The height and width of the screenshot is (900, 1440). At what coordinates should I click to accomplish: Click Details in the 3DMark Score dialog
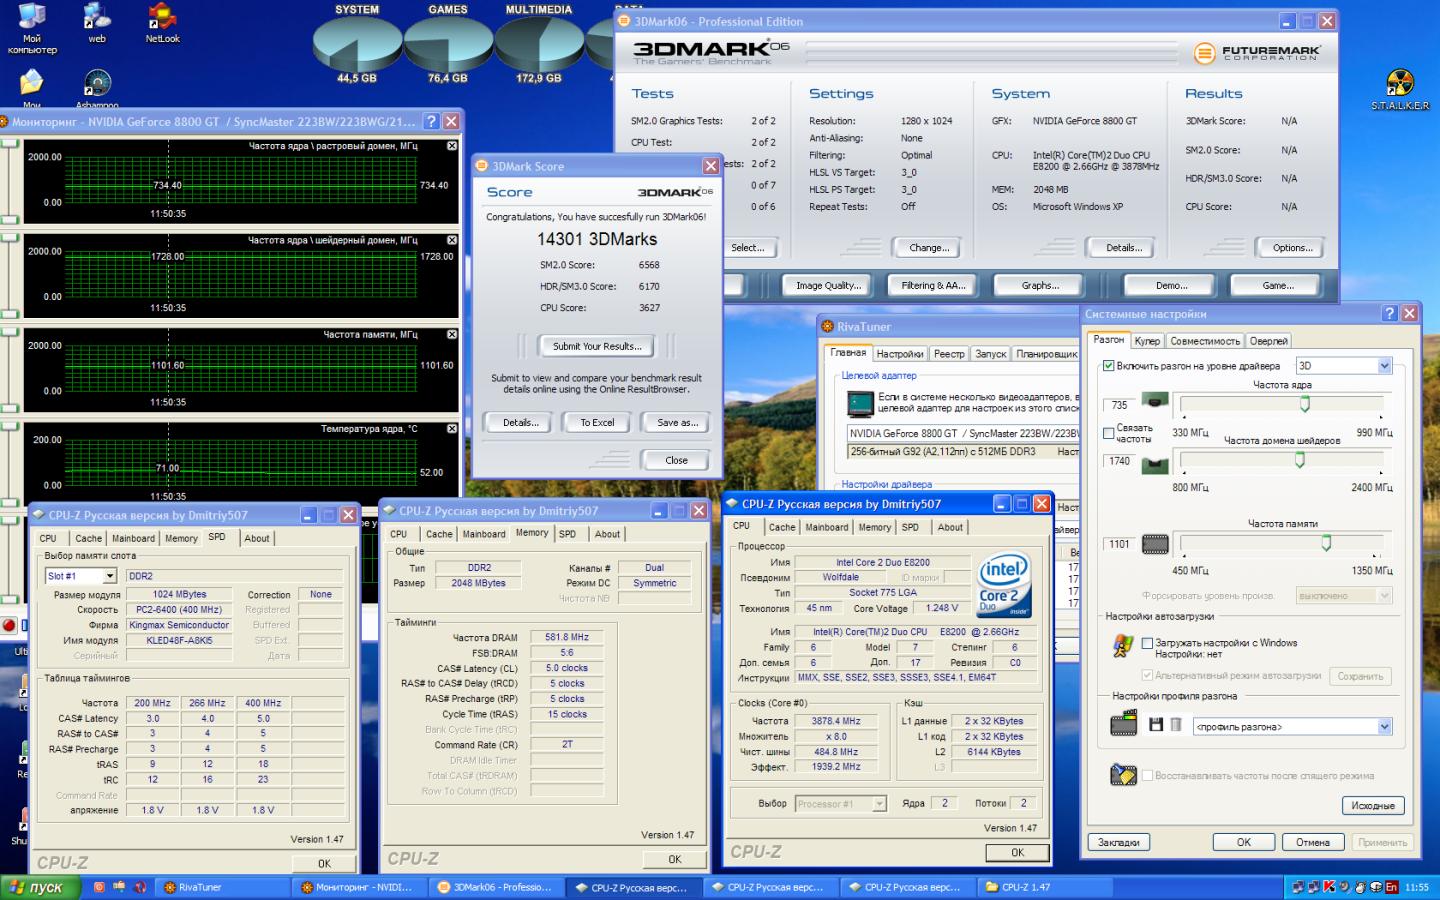point(520,422)
